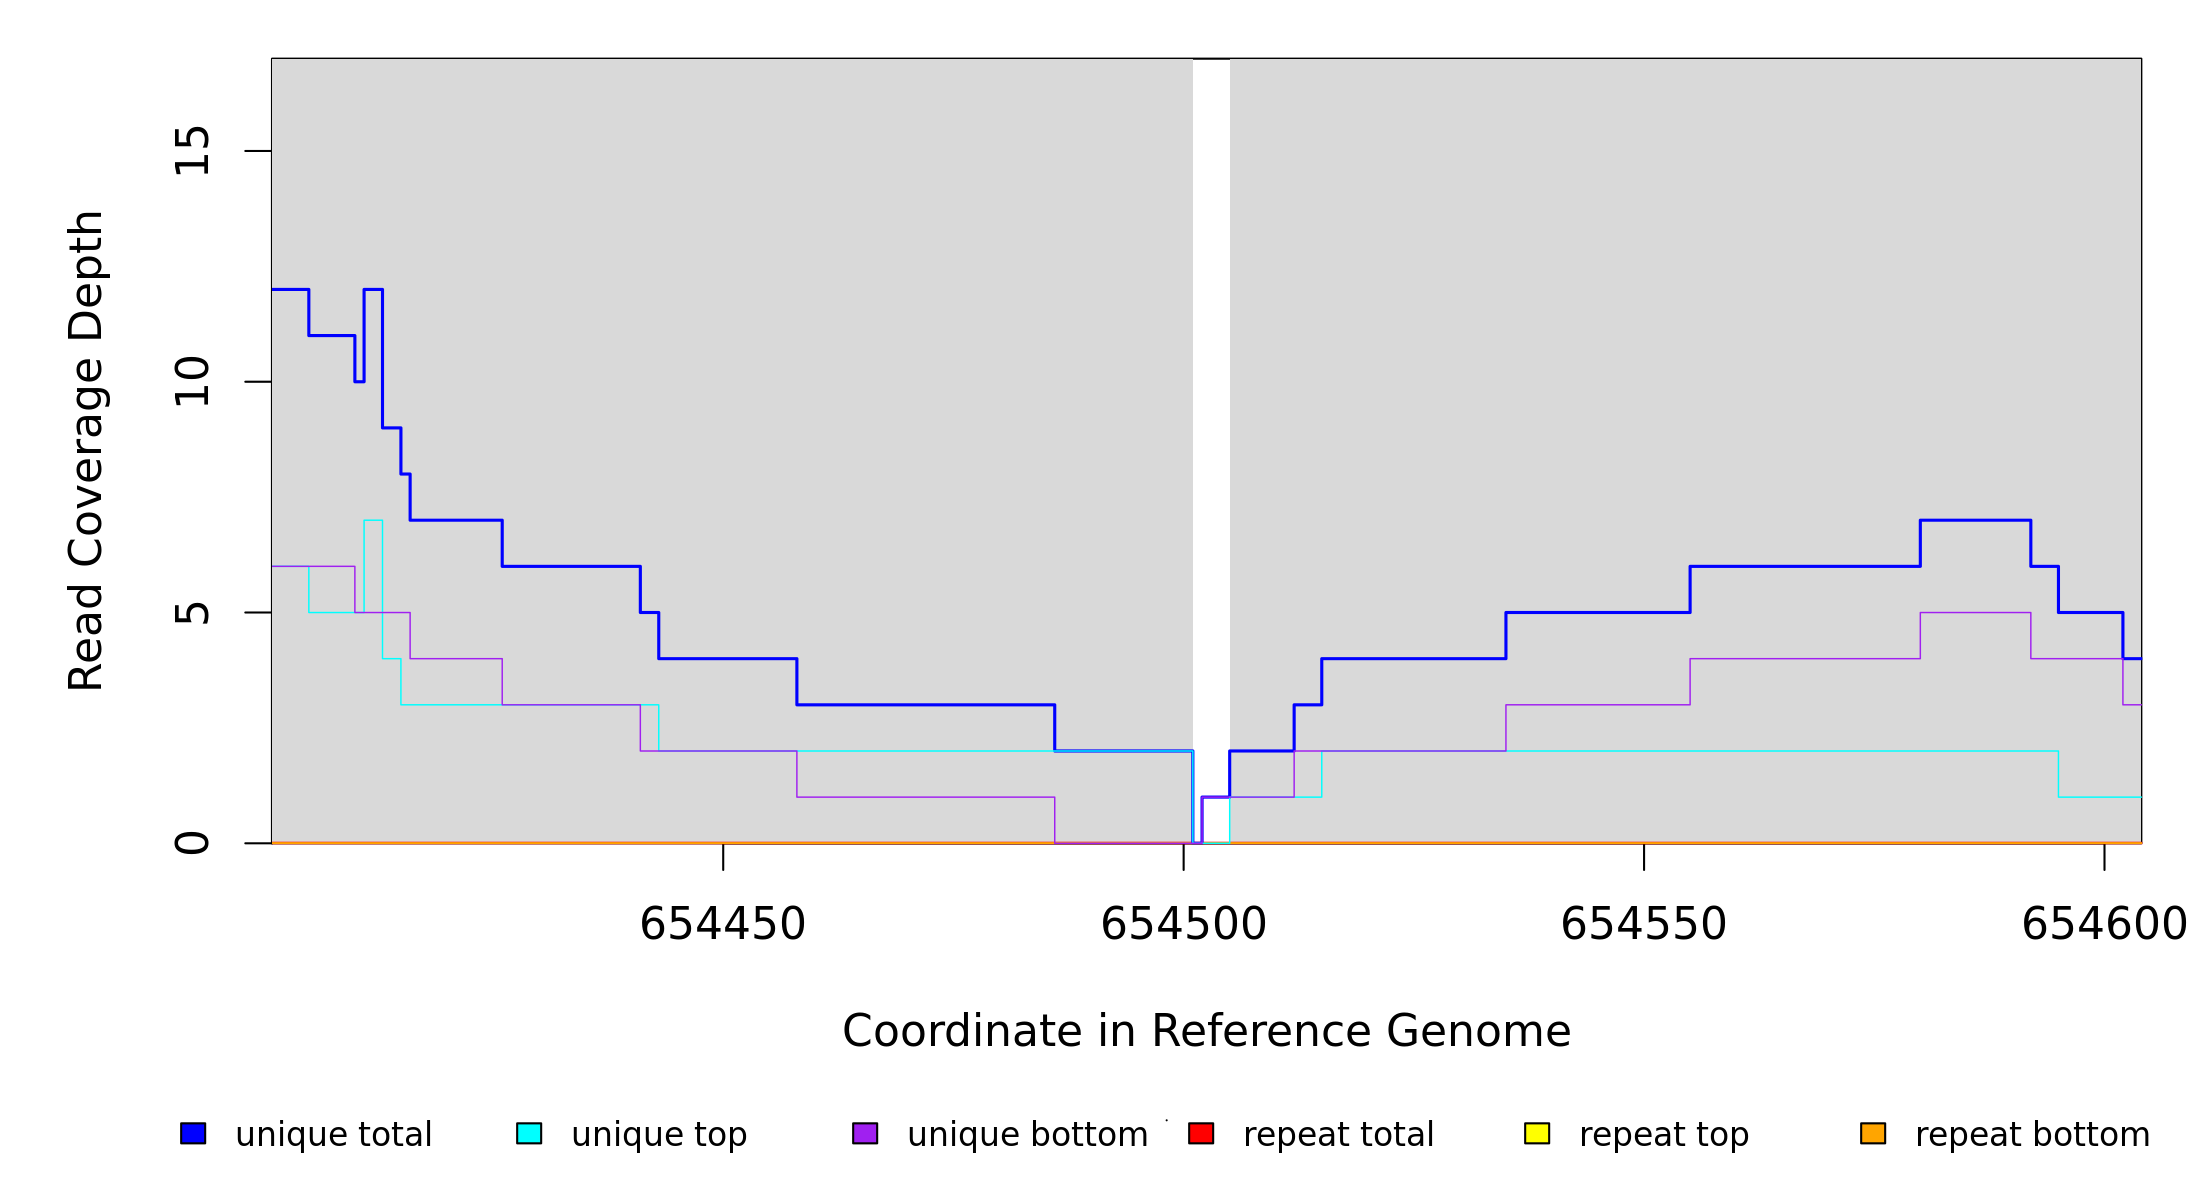Click the "Coordinate in Reference Genome" axis title
The height and width of the screenshot is (1200, 2200).
coord(1206,1031)
